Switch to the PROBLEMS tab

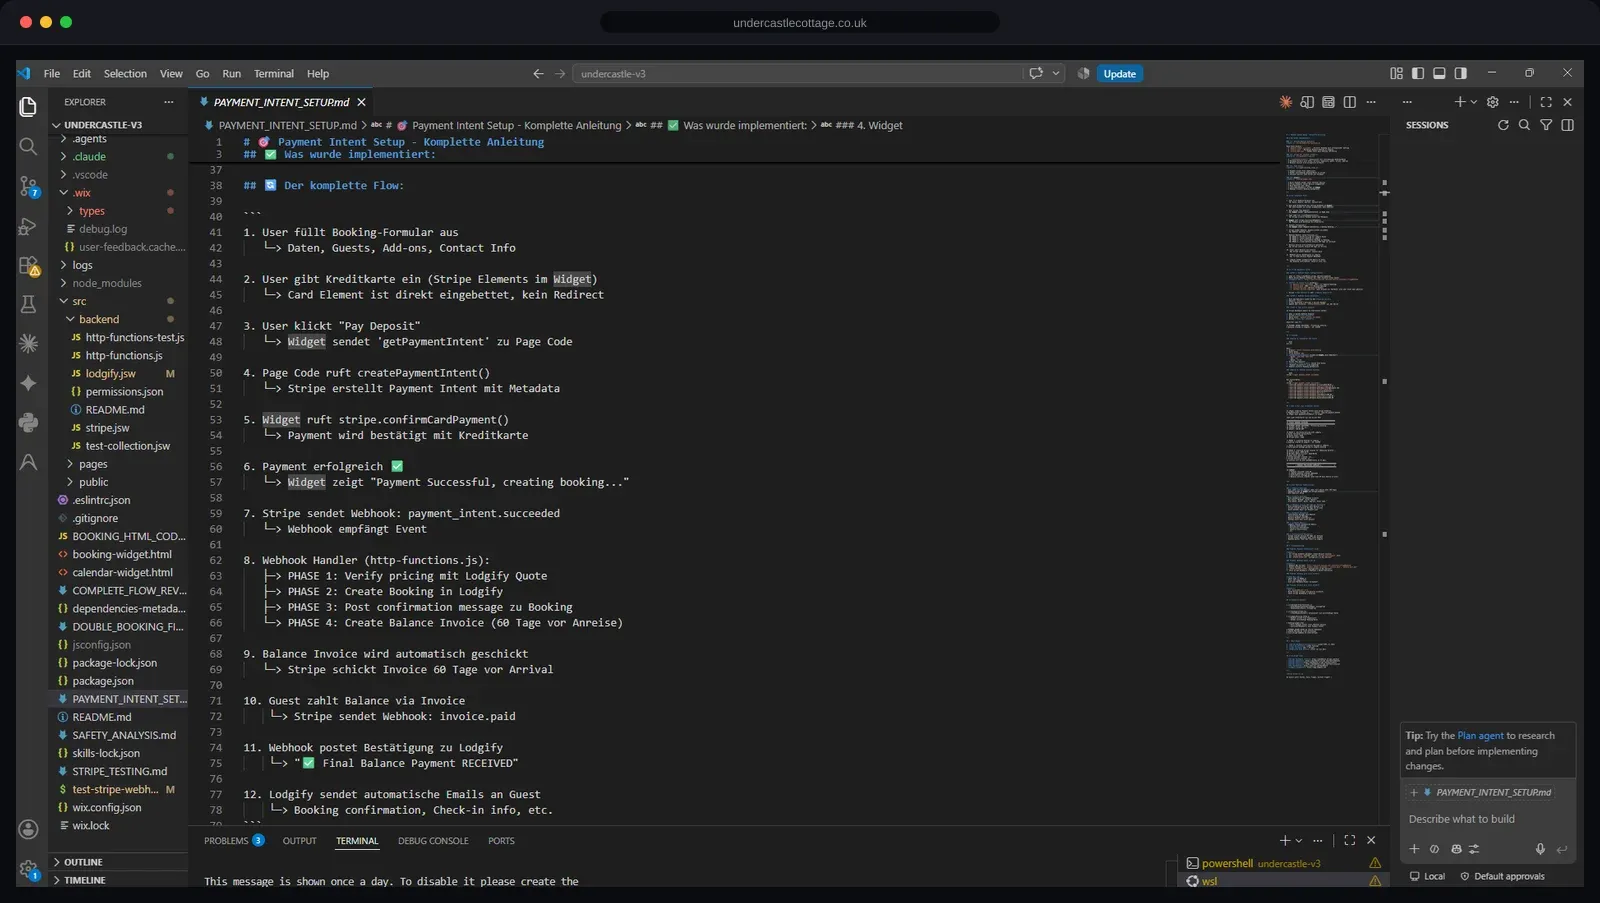point(234,841)
